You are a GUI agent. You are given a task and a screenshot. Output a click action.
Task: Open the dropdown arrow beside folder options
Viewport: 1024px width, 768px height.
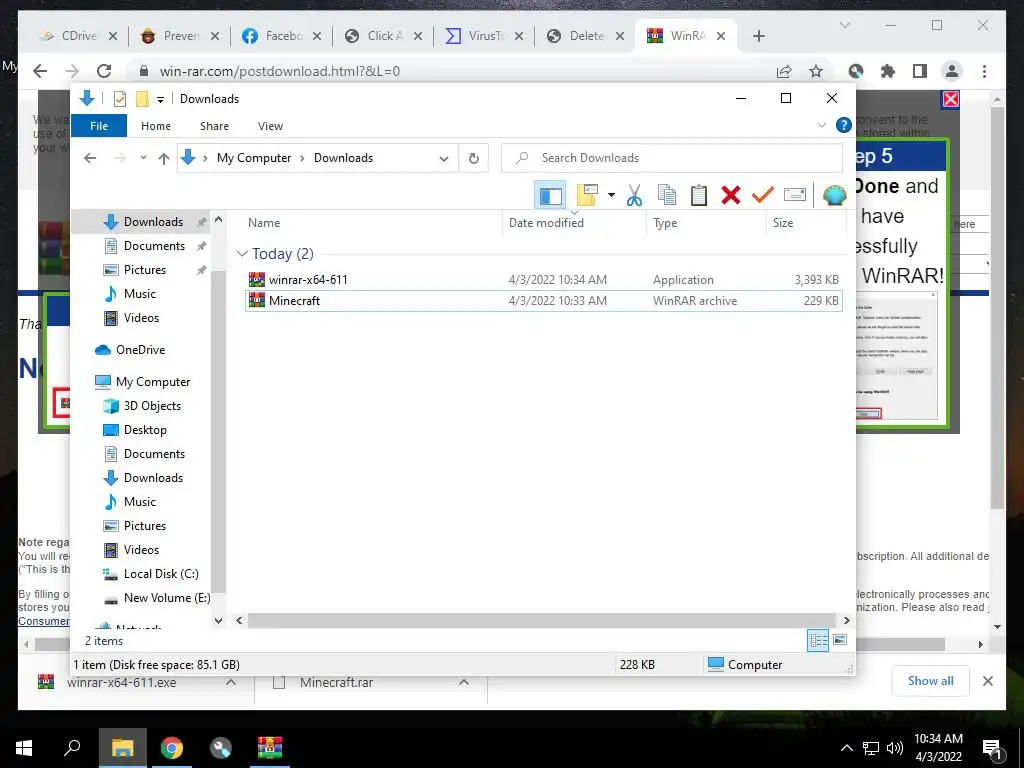[x=611, y=195]
